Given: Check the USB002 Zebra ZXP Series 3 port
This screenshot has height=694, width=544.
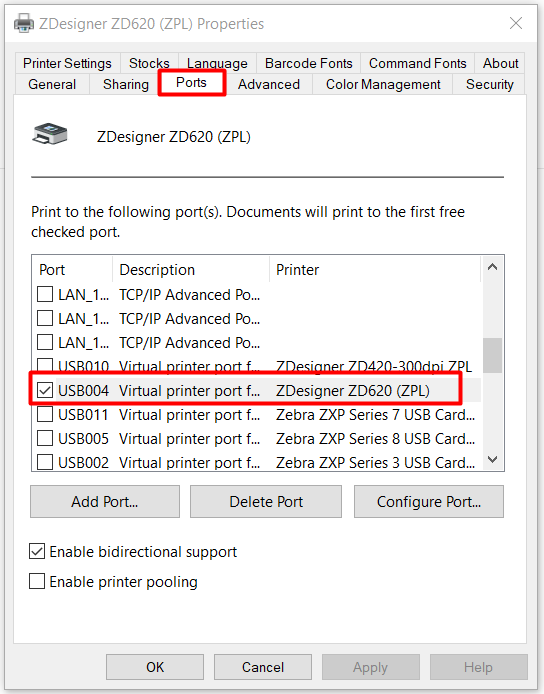Looking at the screenshot, I should [45, 462].
